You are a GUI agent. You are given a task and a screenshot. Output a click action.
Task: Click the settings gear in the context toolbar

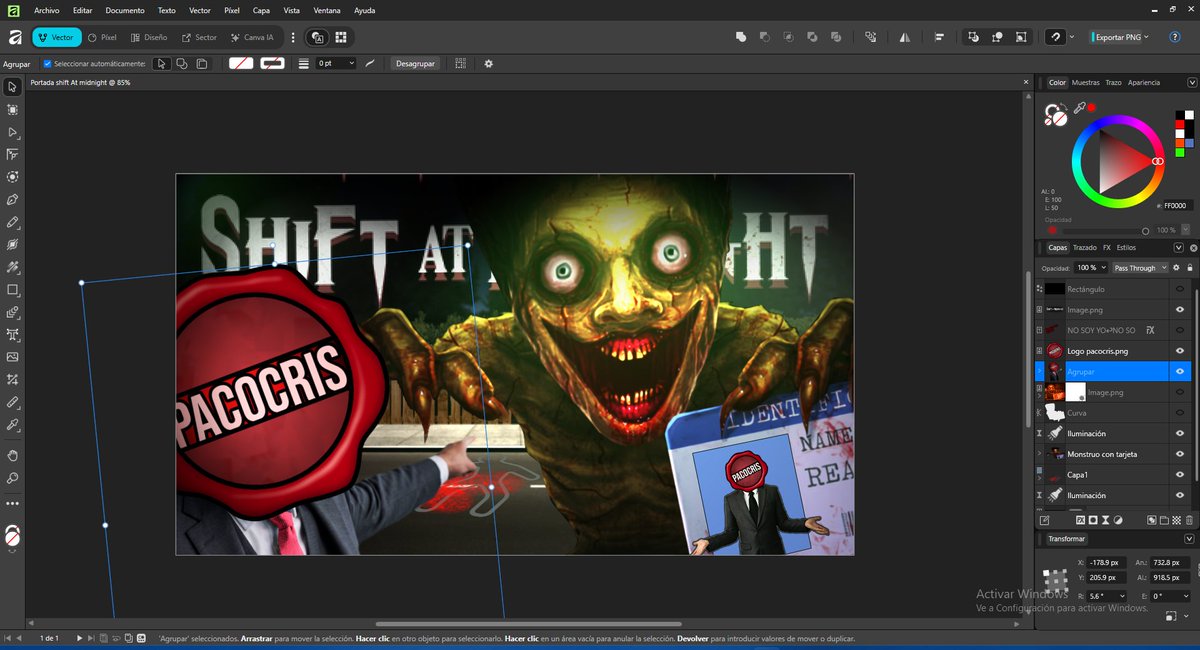[x=488, y=63]
